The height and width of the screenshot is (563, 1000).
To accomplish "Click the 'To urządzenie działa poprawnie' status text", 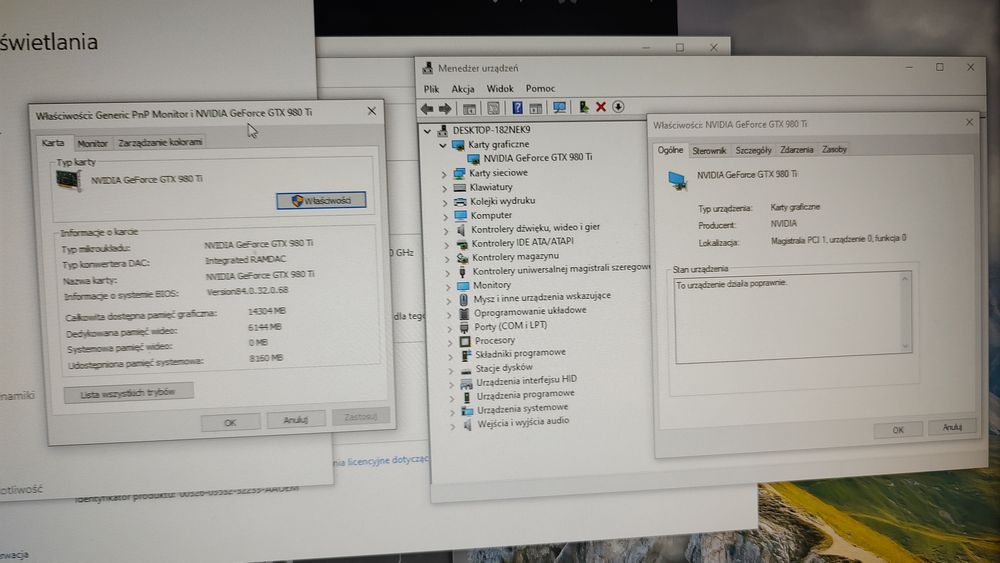I will coord(732,284).
